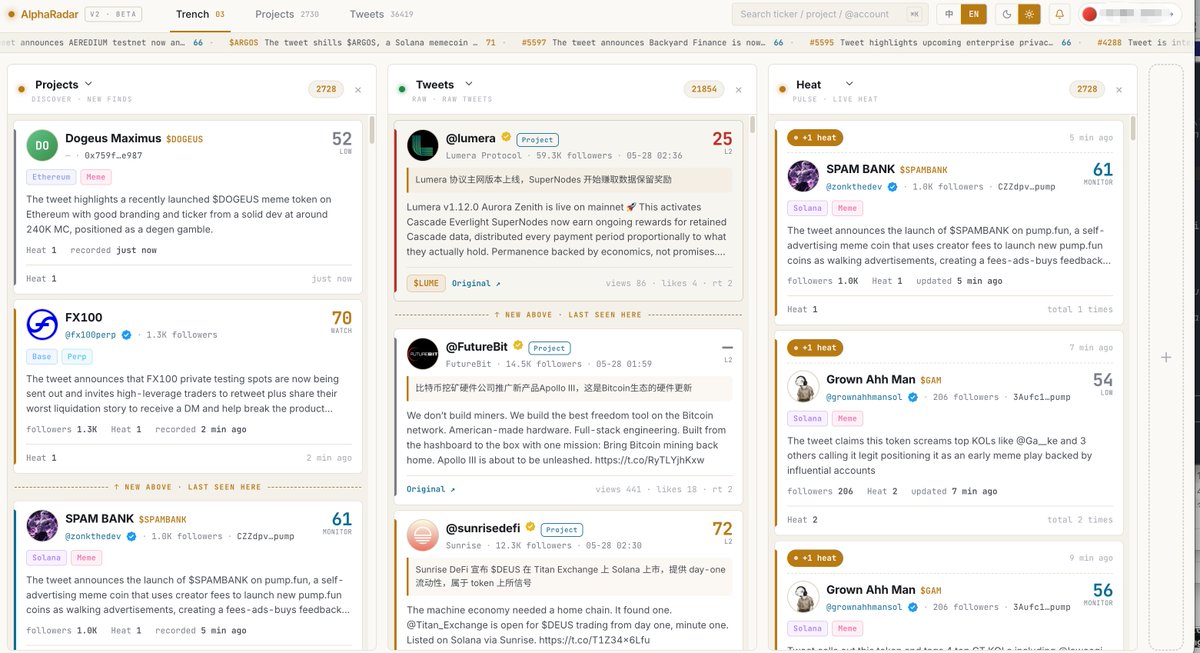Viewport: 1200px width, 653px height.
Task: Enable light mode sun toggle
Action: (1029, 14)
